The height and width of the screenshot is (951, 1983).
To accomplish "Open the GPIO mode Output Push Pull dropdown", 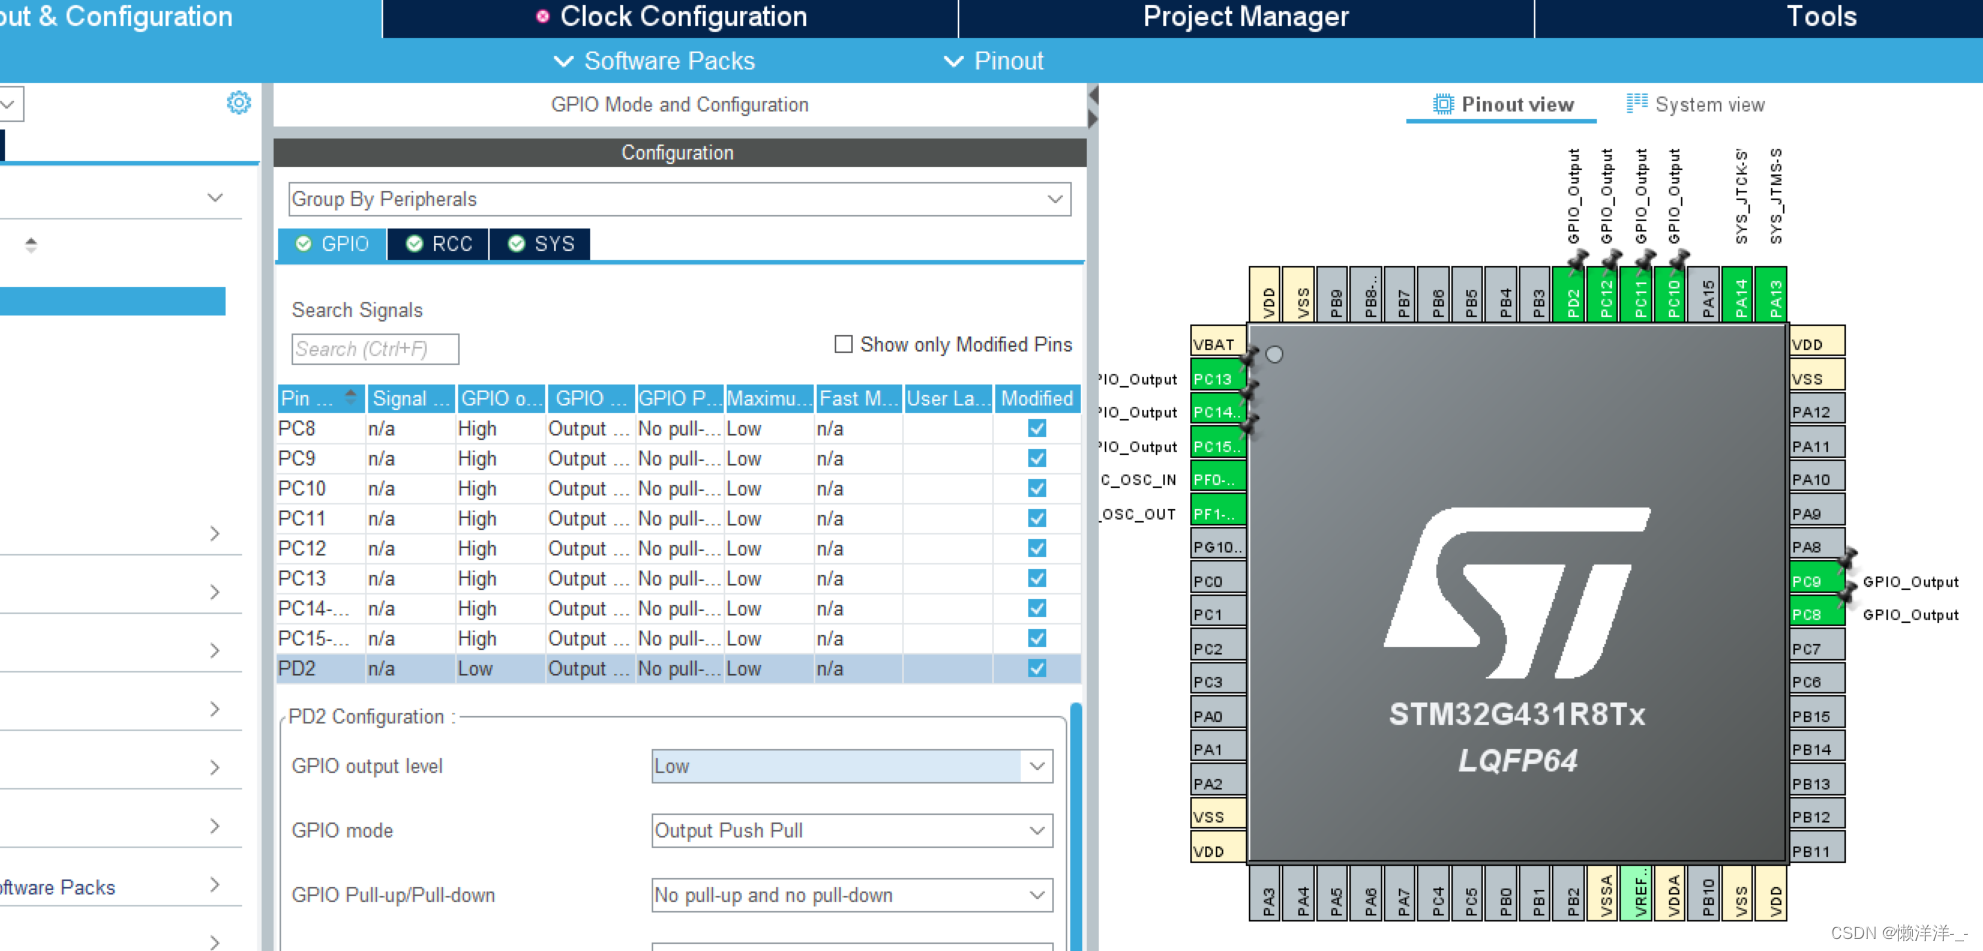I will coord(852,830).
